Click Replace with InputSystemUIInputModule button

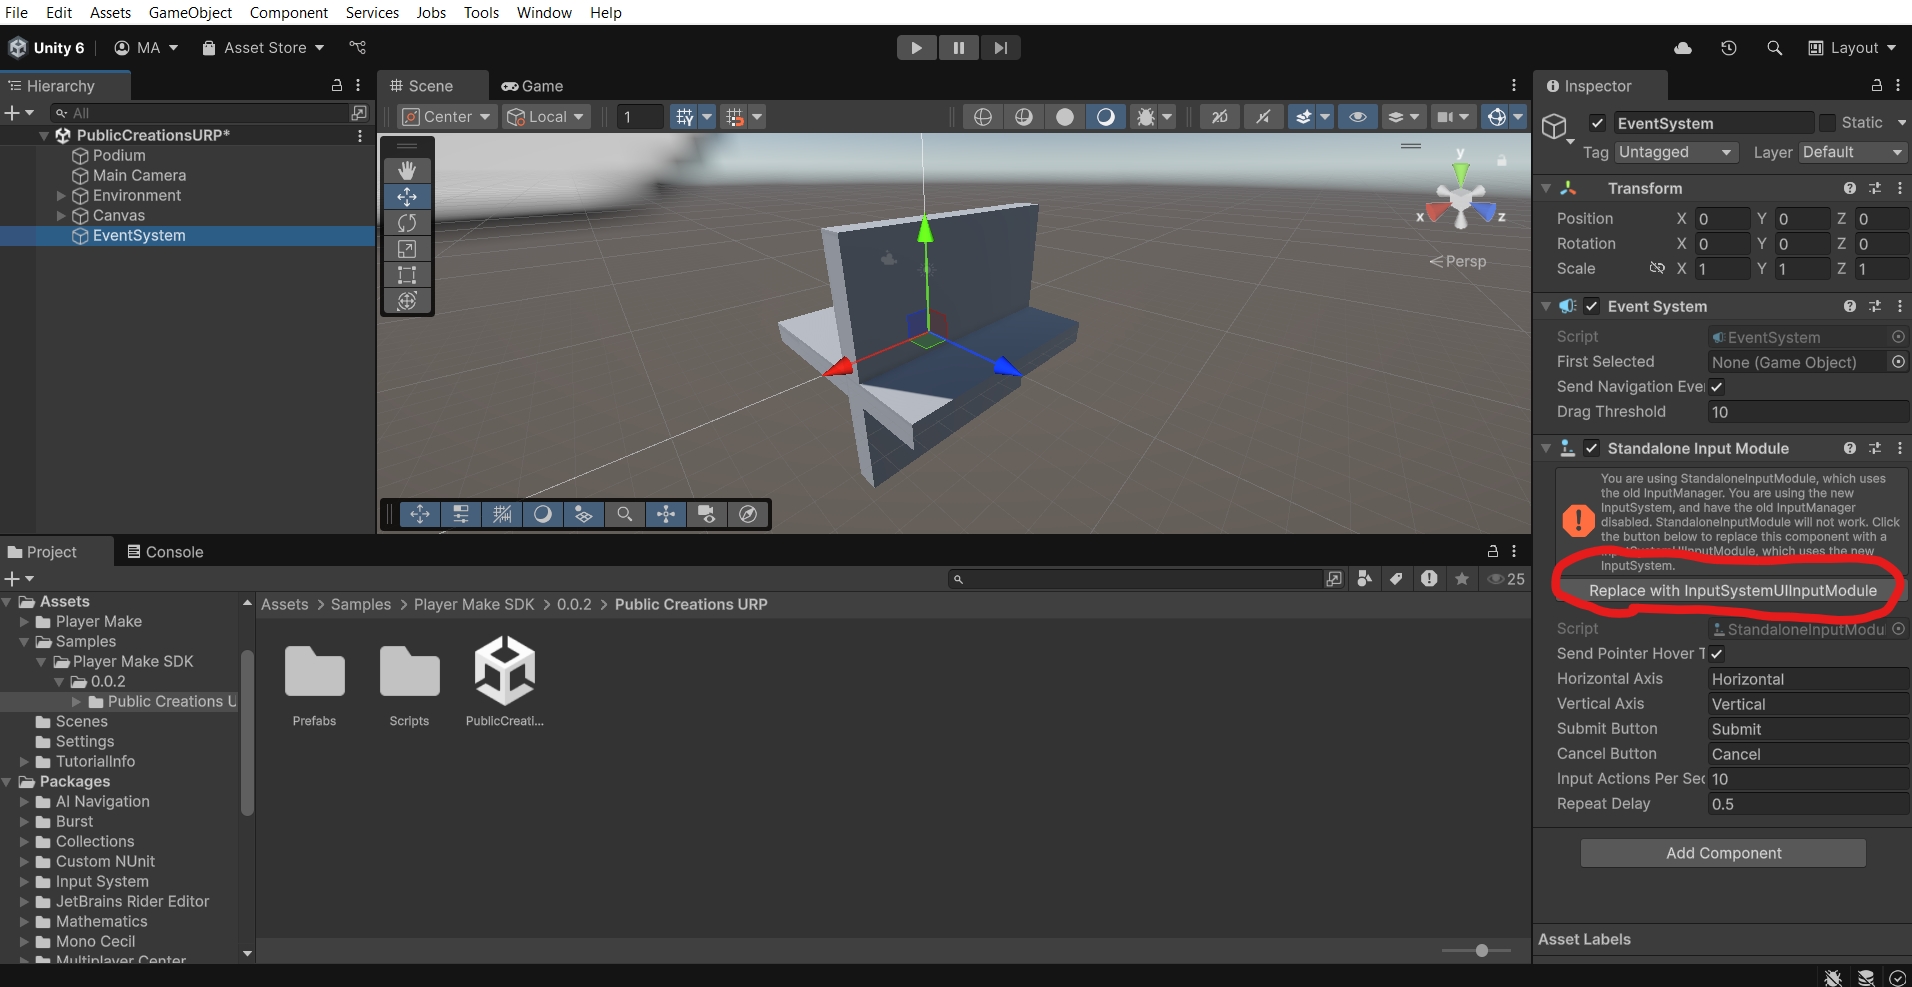pyautogui.click(x=1732, y=591)
